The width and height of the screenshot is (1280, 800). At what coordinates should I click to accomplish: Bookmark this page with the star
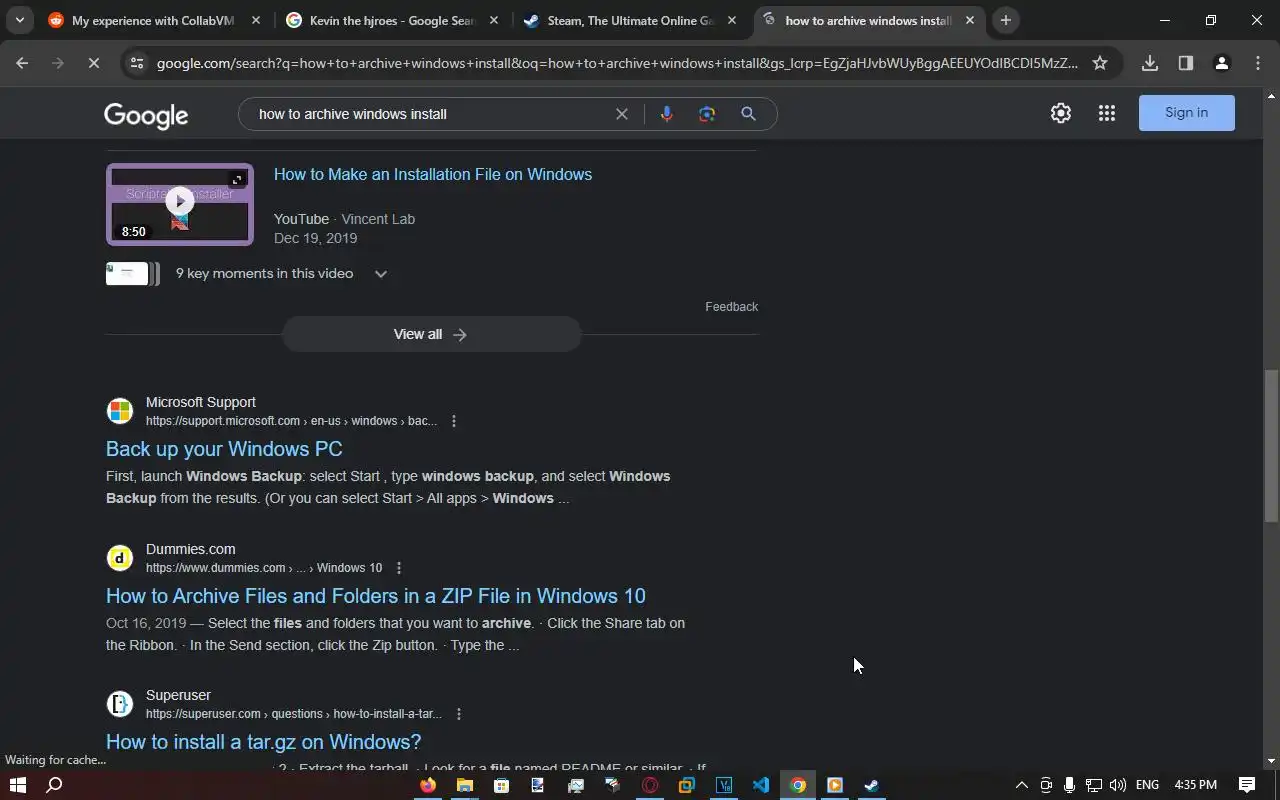click(x=1100, y=63)
